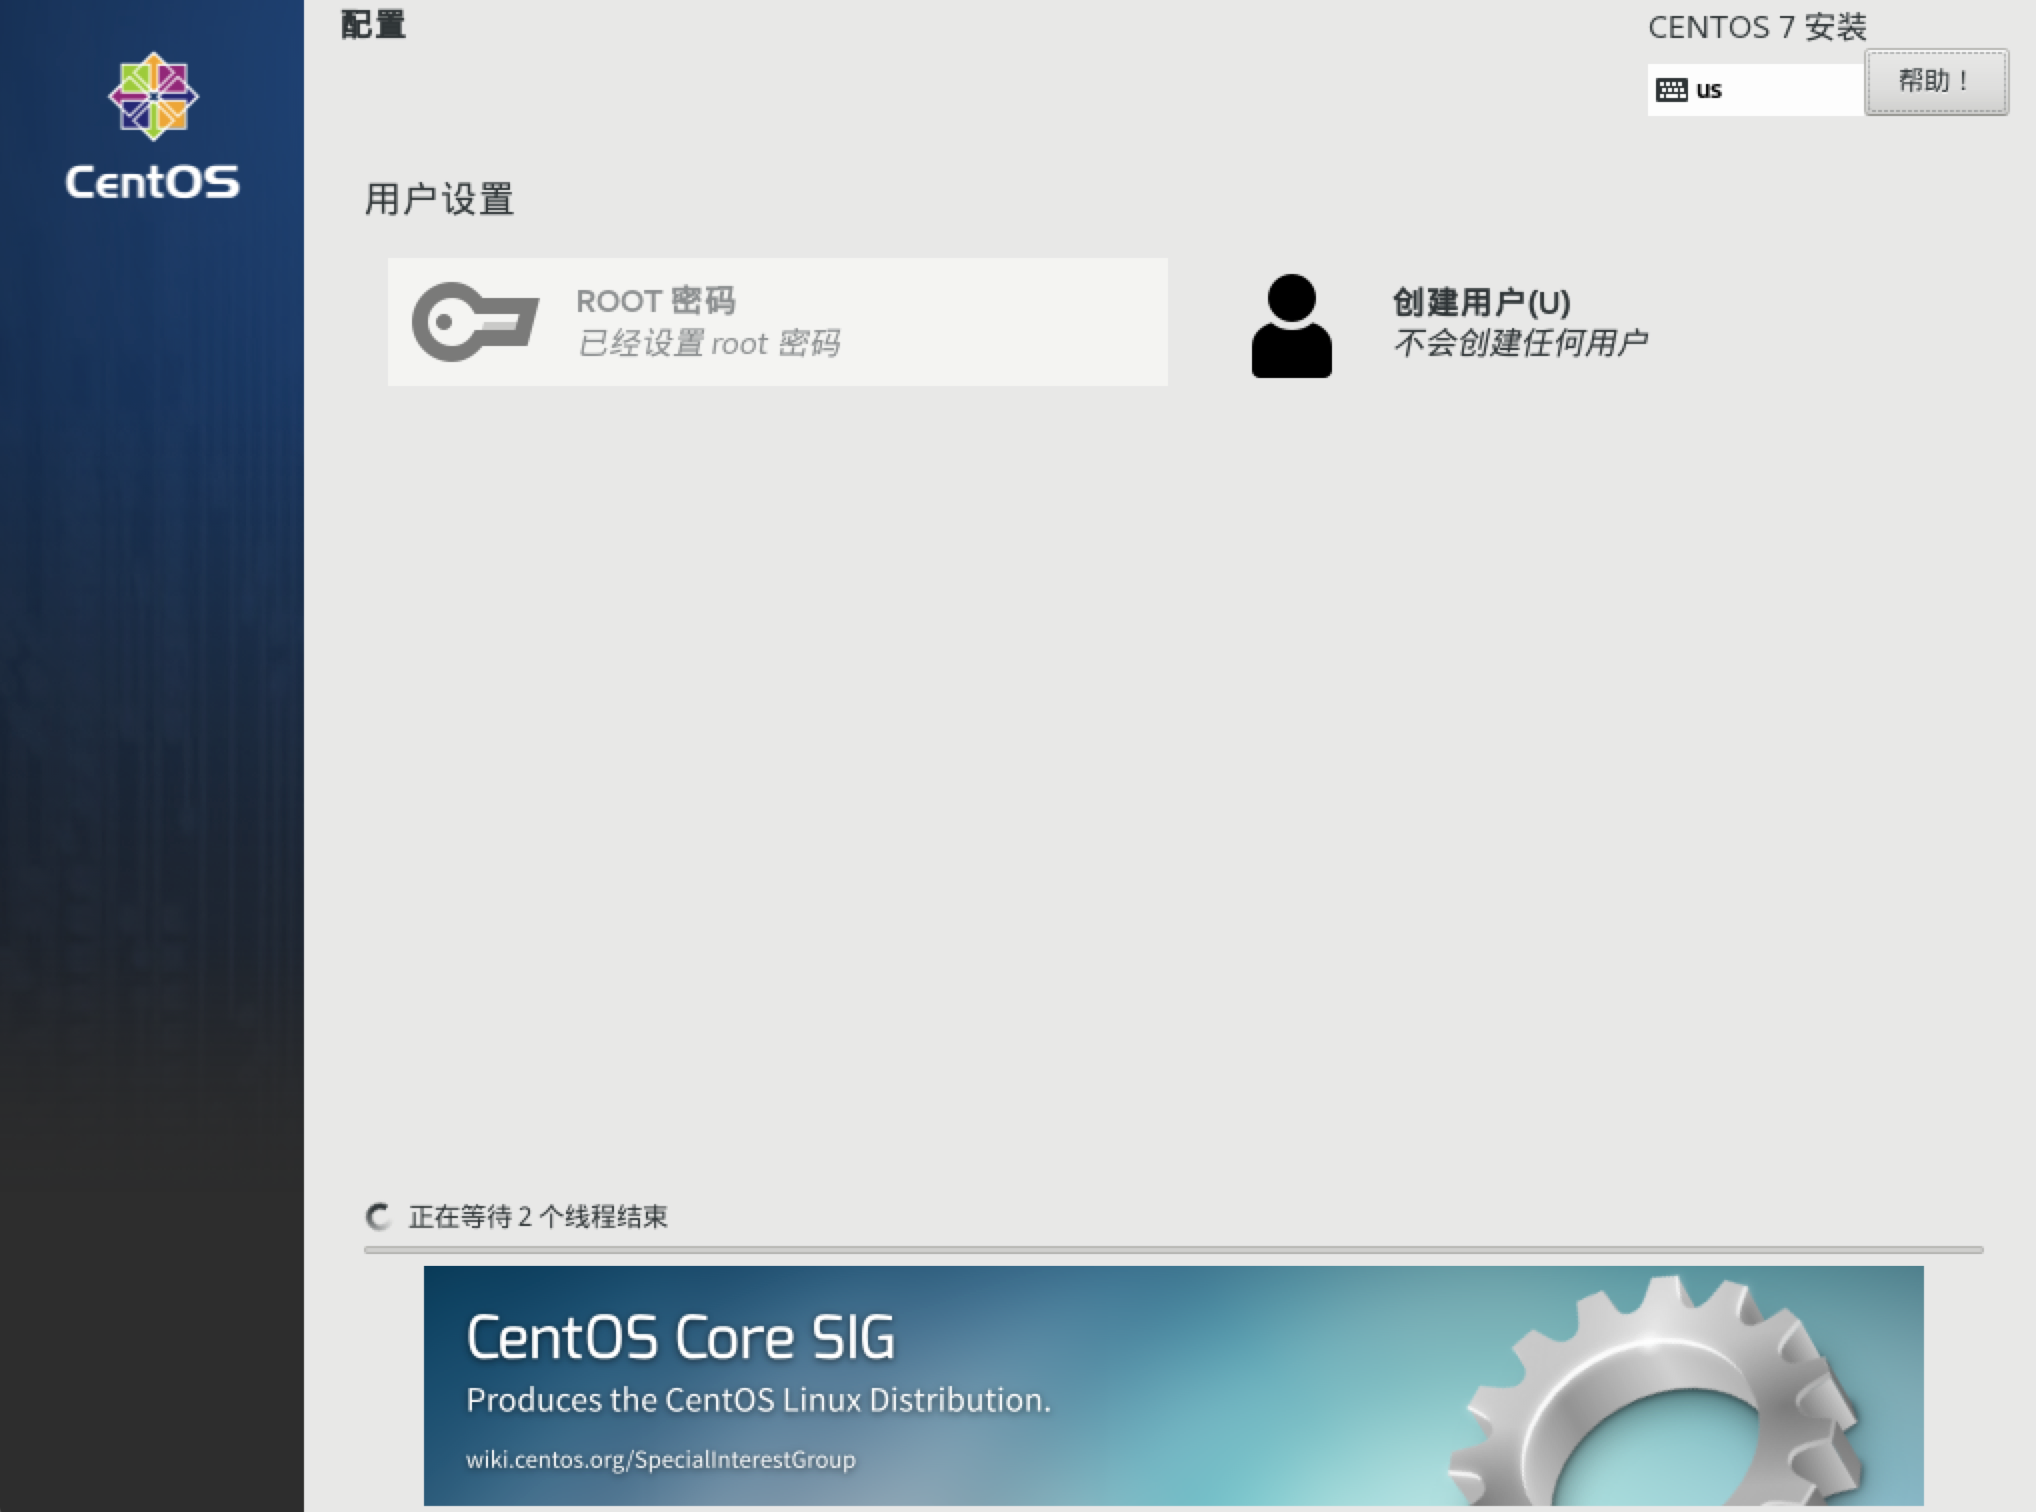2036x1512 pixels.
Task: Click the installation progress bar
Action: (1172, 1250)
